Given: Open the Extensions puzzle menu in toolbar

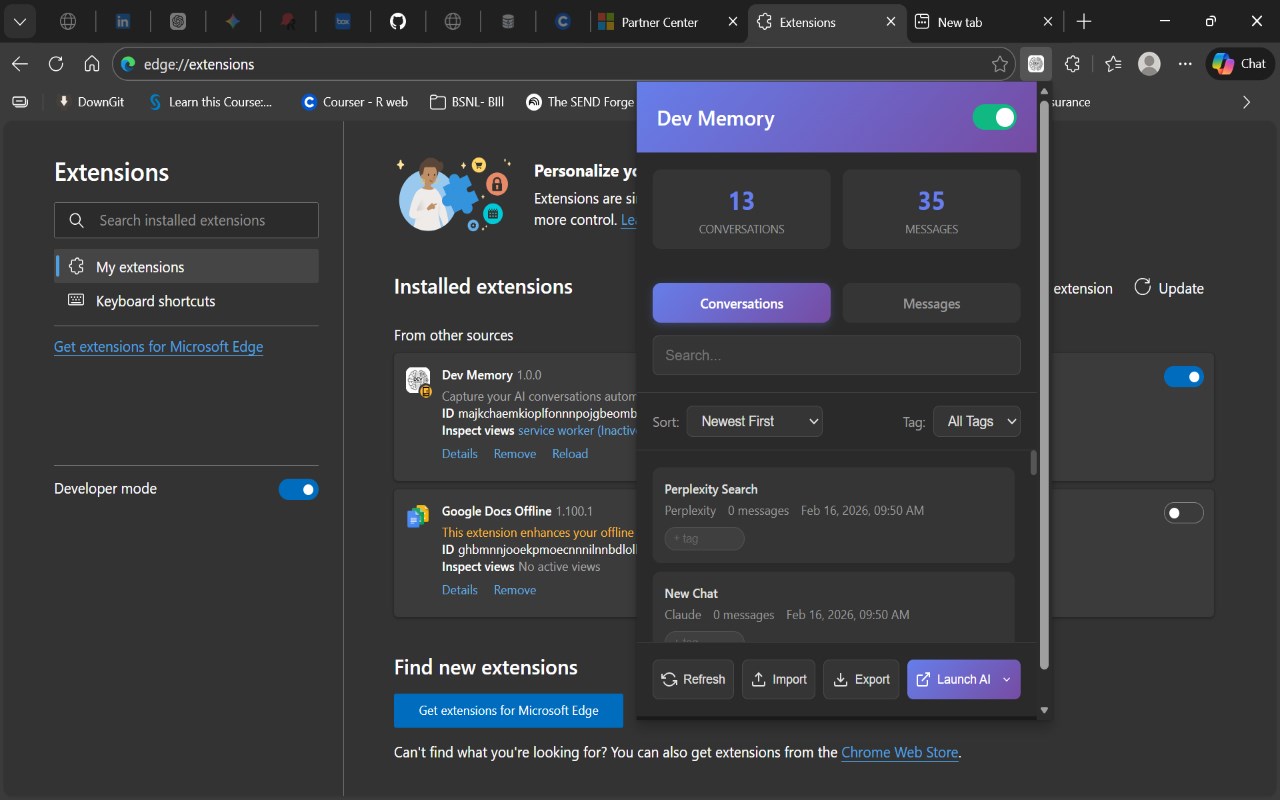Looking at the screenshot, I should [x=1072, y=64].
